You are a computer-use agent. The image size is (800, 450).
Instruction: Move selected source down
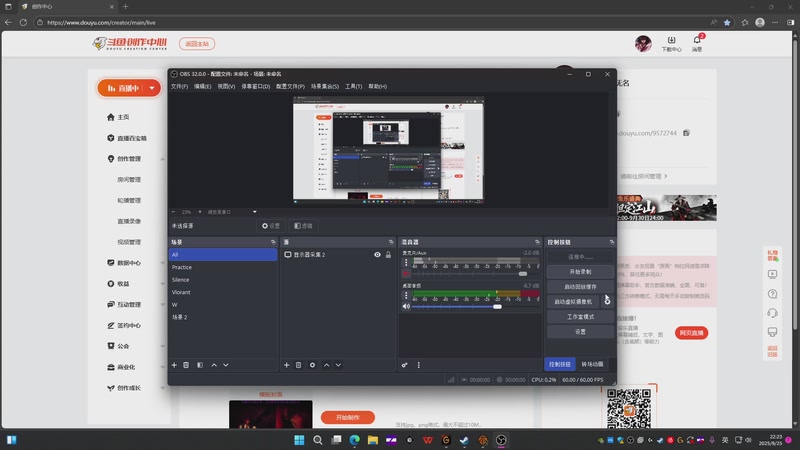coord(338,365)
